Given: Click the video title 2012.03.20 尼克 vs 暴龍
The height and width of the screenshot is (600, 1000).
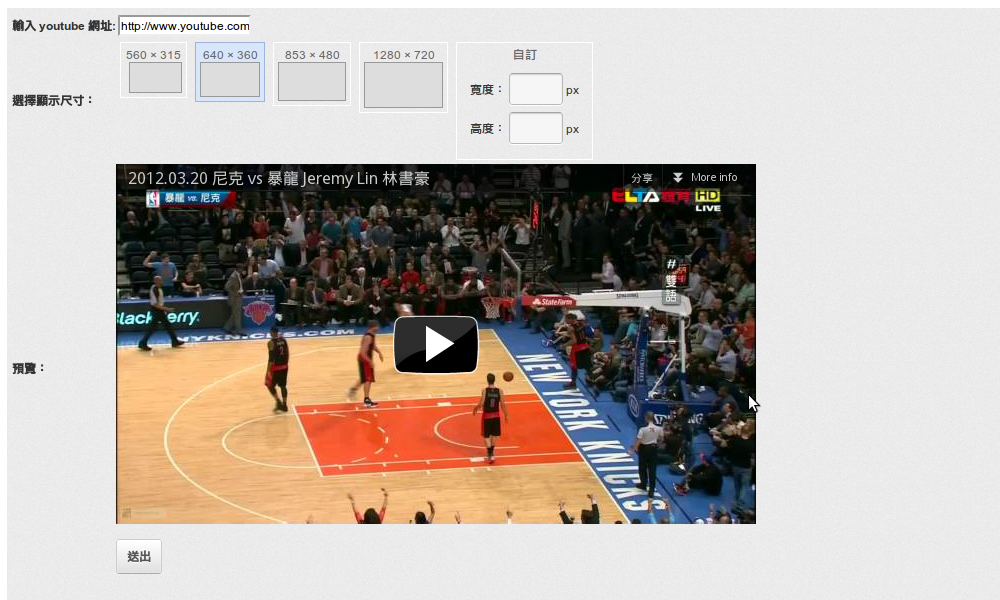Looking at the screenshot, I should 279,179.
